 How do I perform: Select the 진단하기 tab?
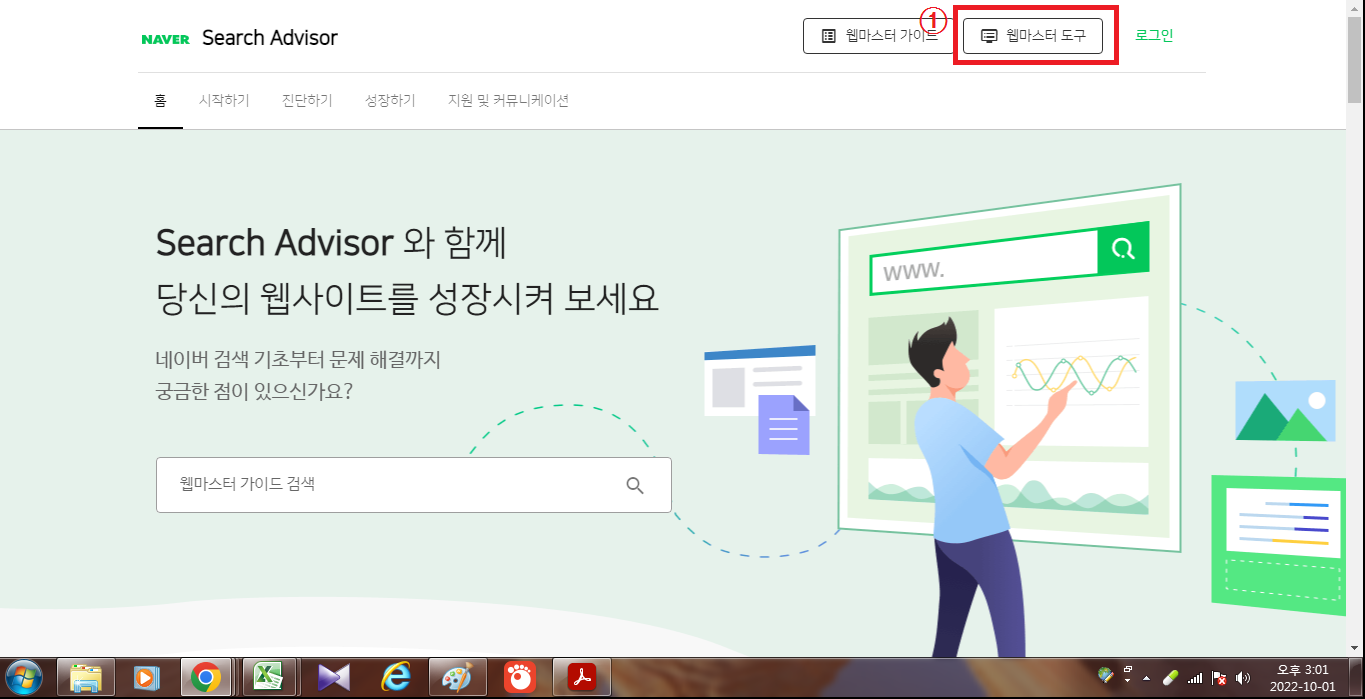[307, 100]
